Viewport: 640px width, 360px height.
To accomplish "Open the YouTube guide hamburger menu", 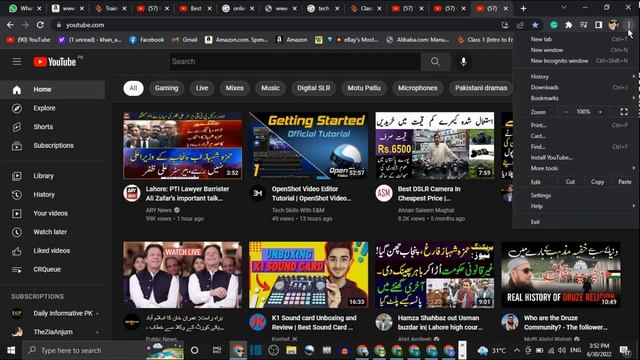I will pyautogui.click(x=17, y=62).
